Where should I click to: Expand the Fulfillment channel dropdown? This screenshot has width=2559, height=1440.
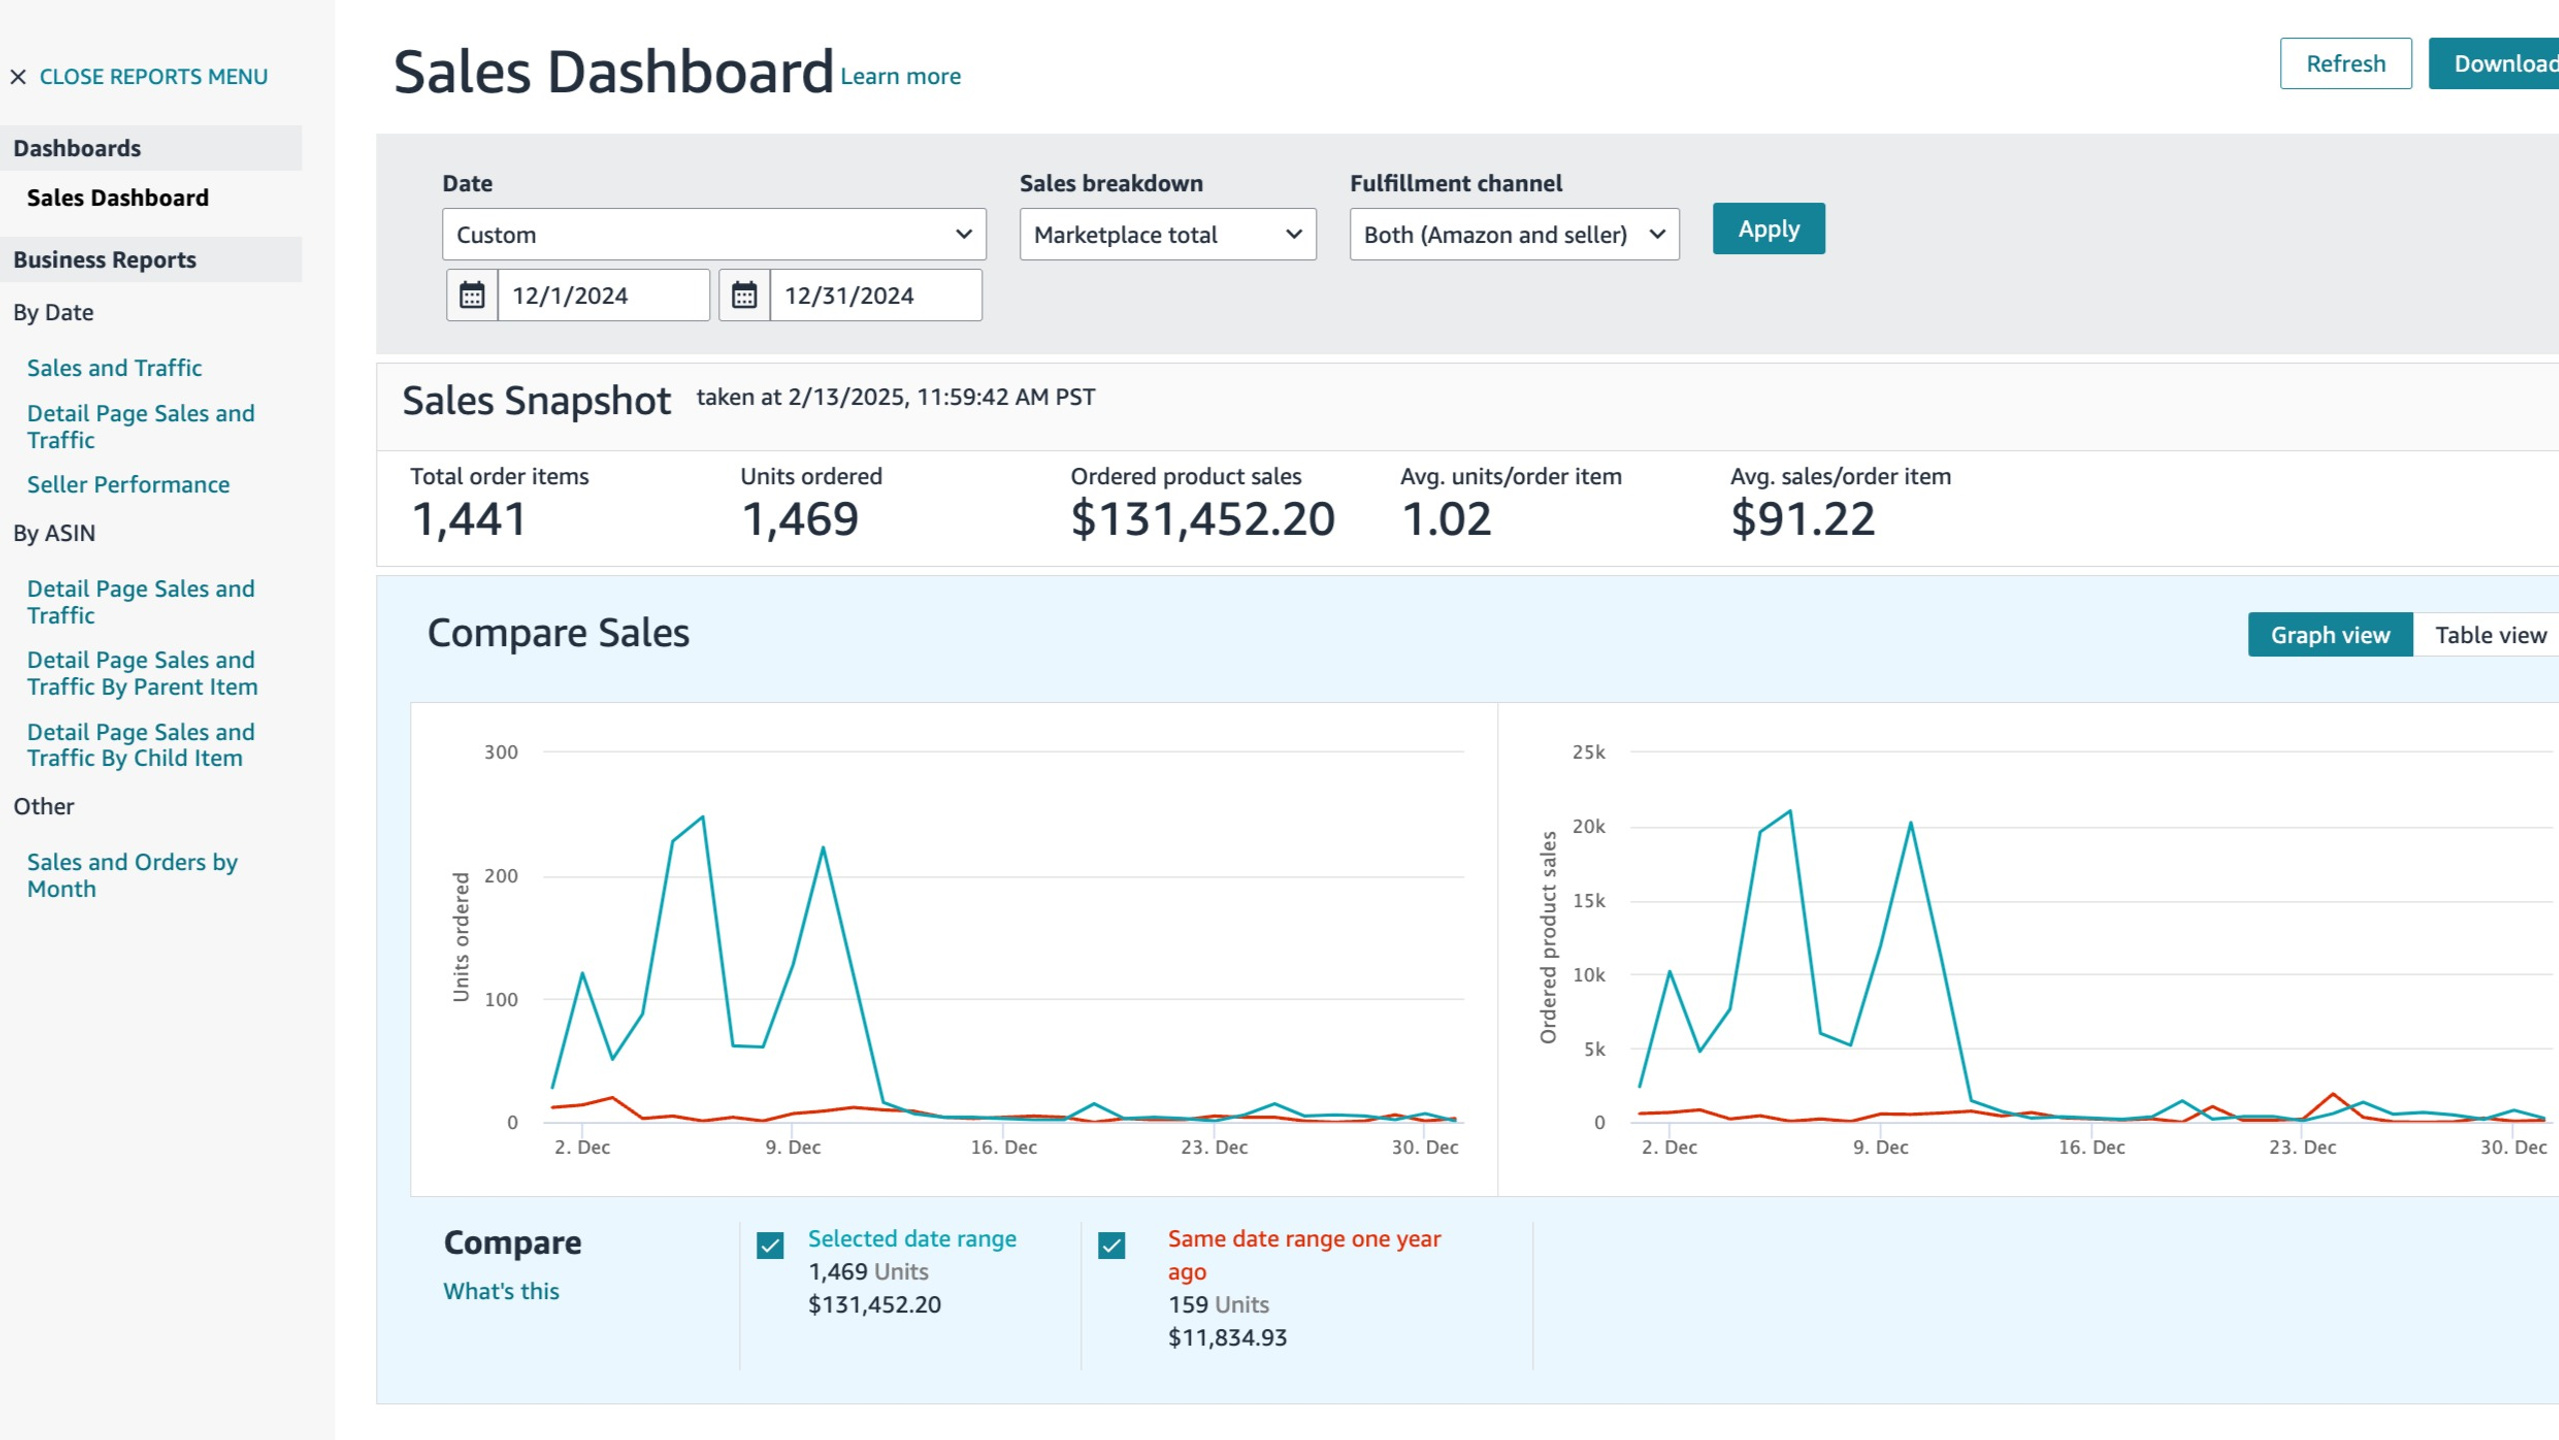(1514, 234)
